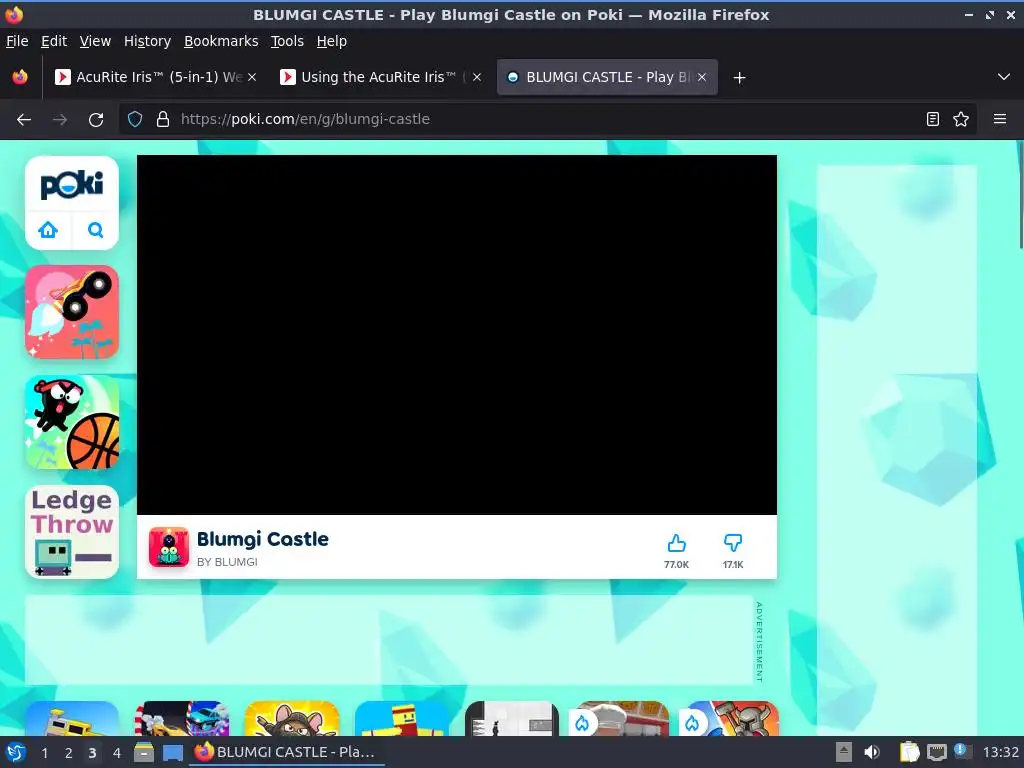Open the black-and-white silhouette game thumbnail
This screenshot has width=1024, height=768.
512,718
